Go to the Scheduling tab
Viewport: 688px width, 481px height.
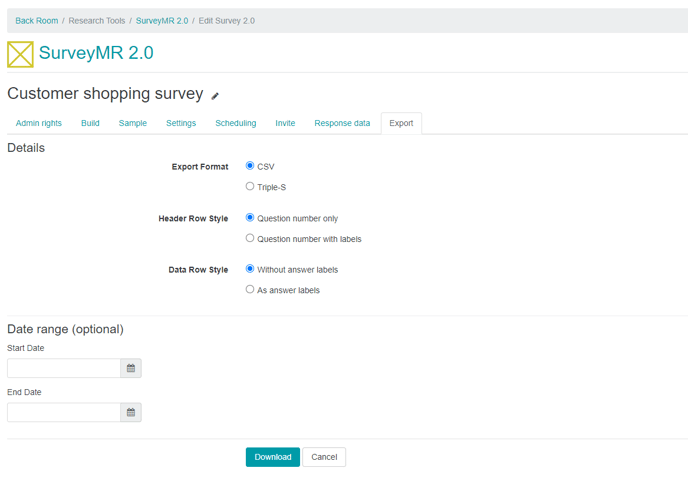click(236, 123)
